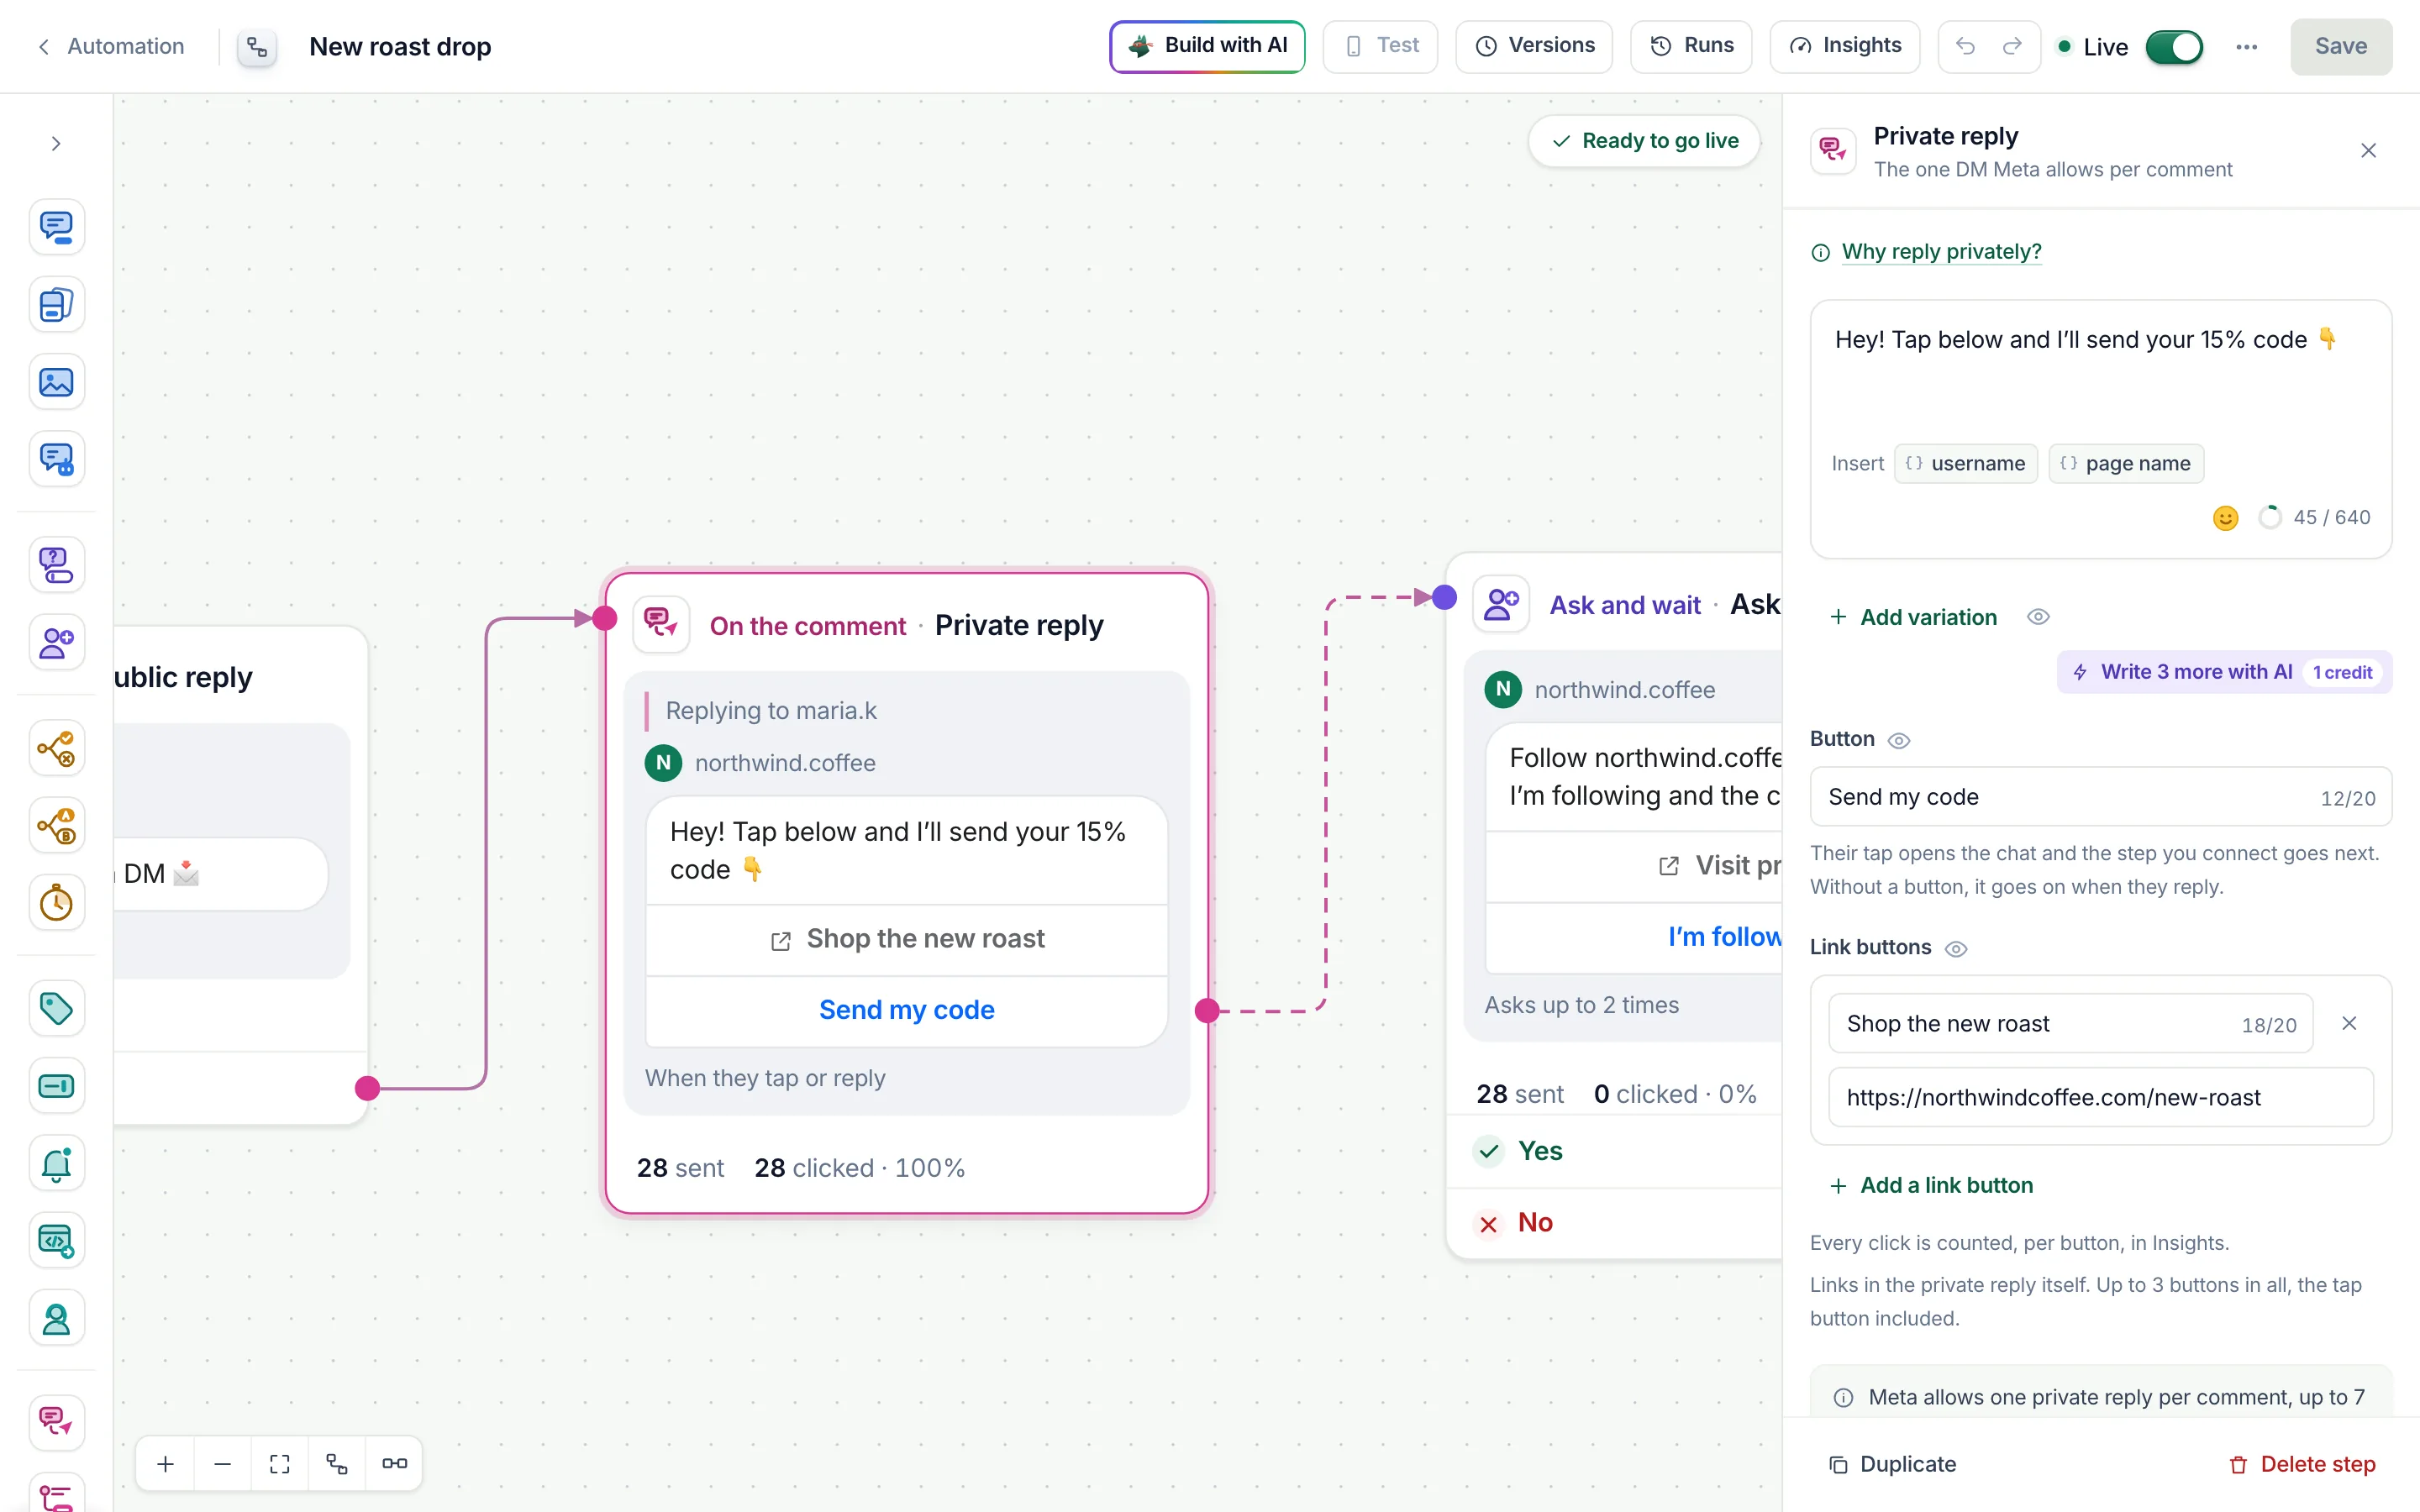Zoom in on the canvas with plus
The width and height of the screenshot is (2420, 1512).
coord(166,1464)
